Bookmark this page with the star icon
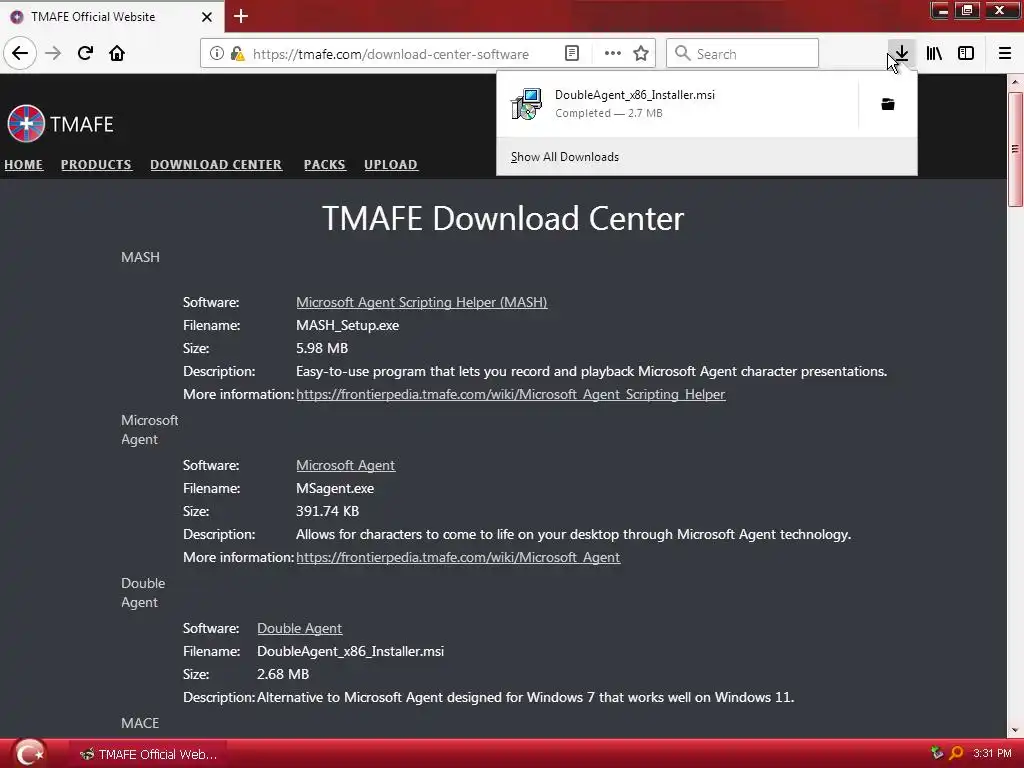The height and width of the screenshot is (768, 1024). click(x=641, y=54)
